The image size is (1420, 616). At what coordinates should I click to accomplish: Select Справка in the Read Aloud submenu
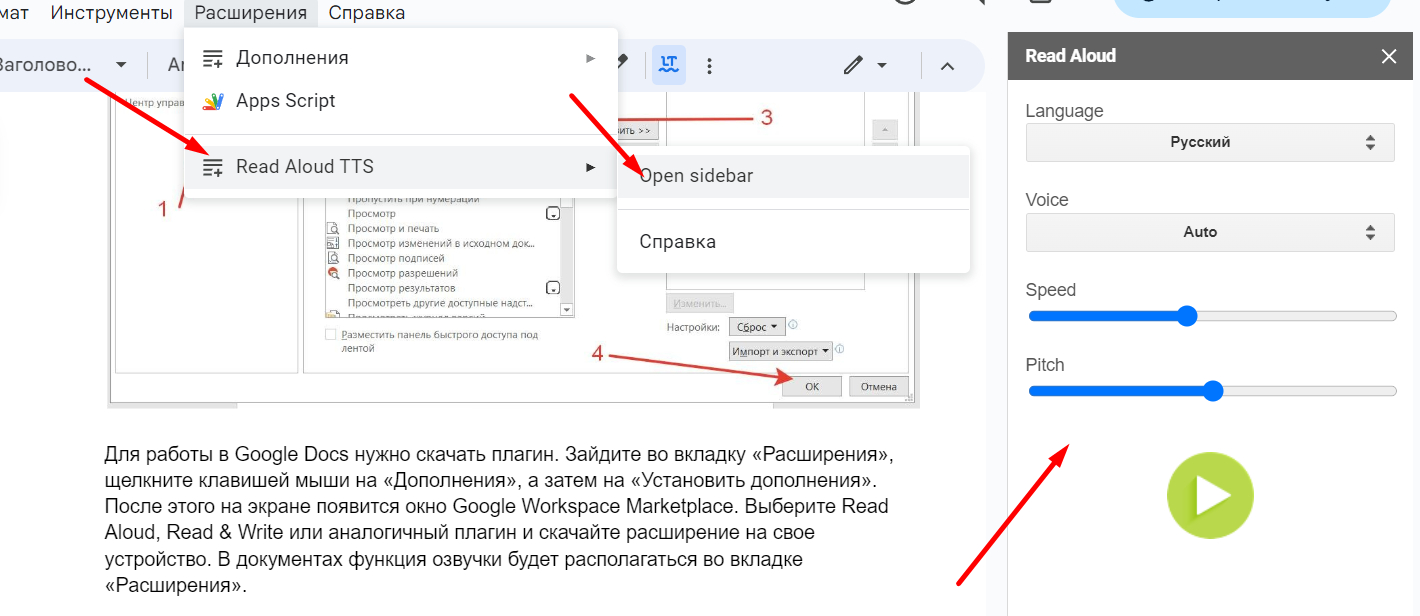[x=794, y=242]
